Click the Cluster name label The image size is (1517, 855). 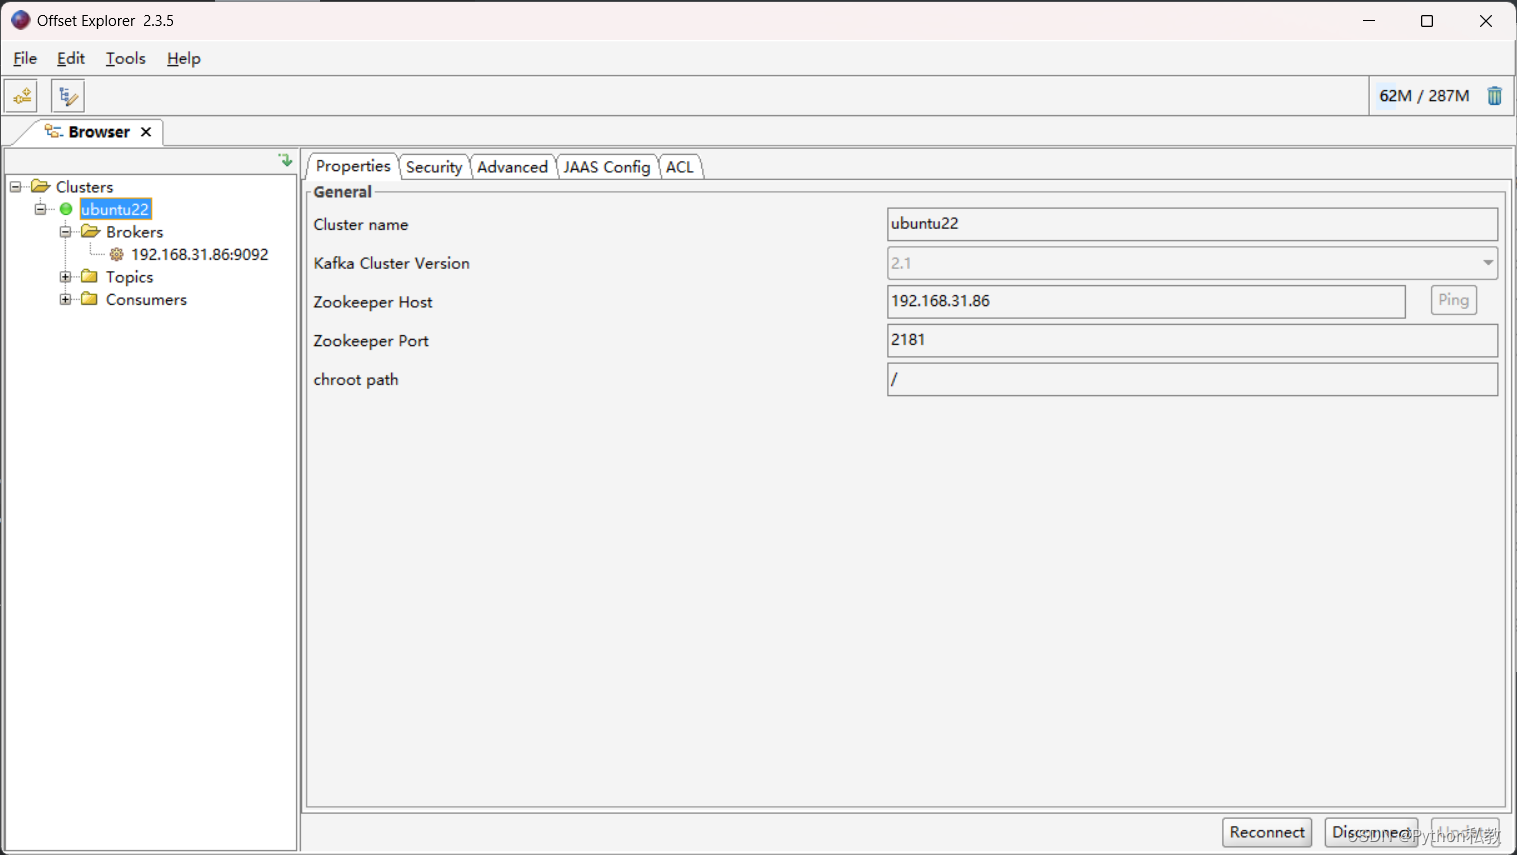361,225
